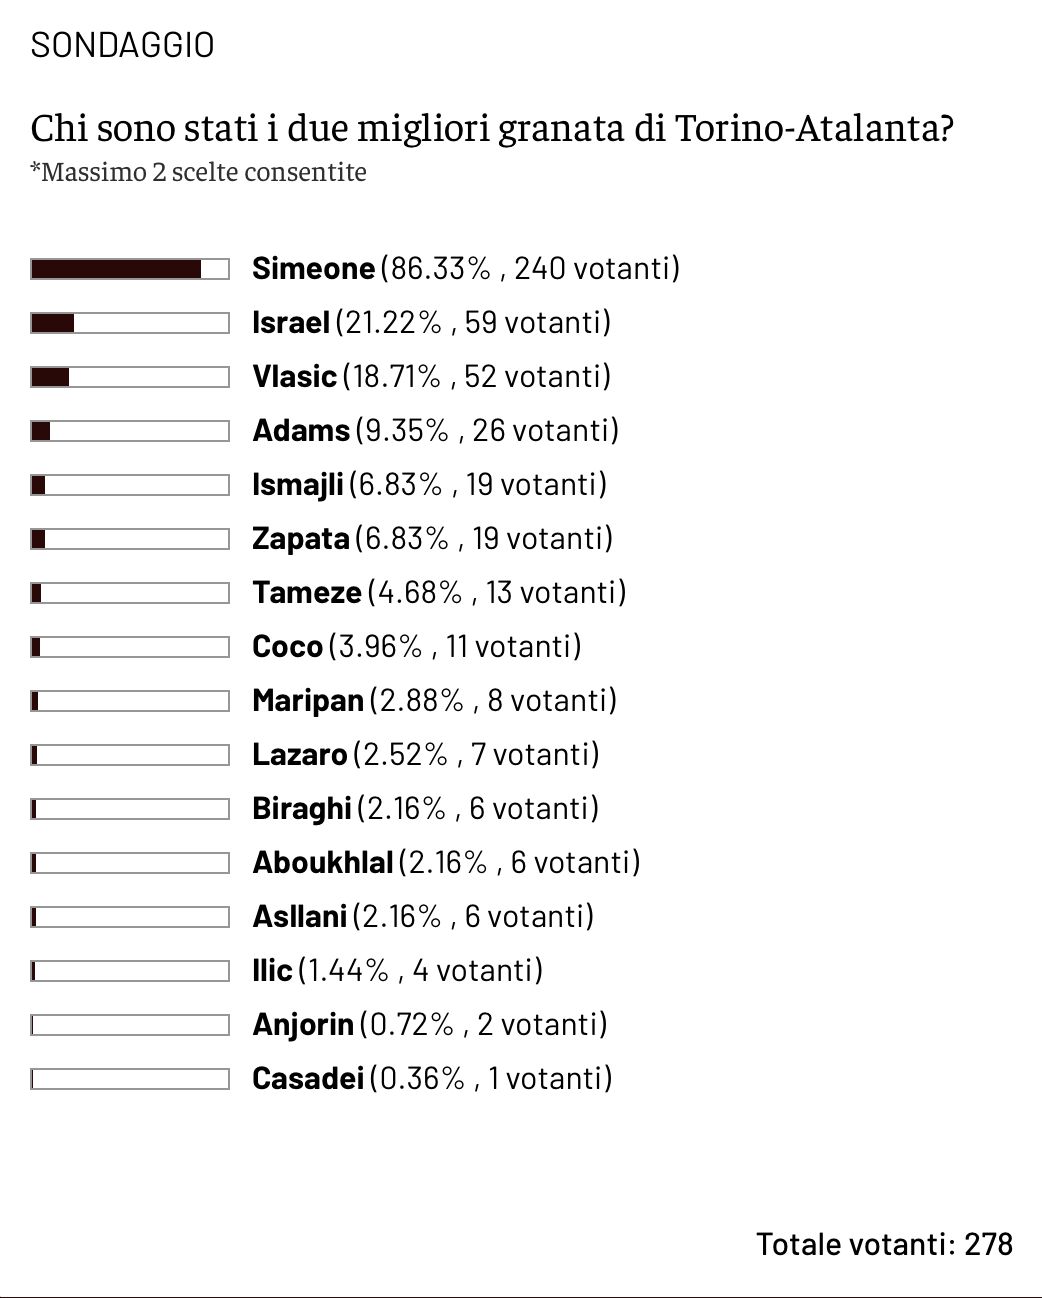Viewport: 1042px width, 1298px height.
Task: Click the Simeone poll result label
Action: coord(465,268)
